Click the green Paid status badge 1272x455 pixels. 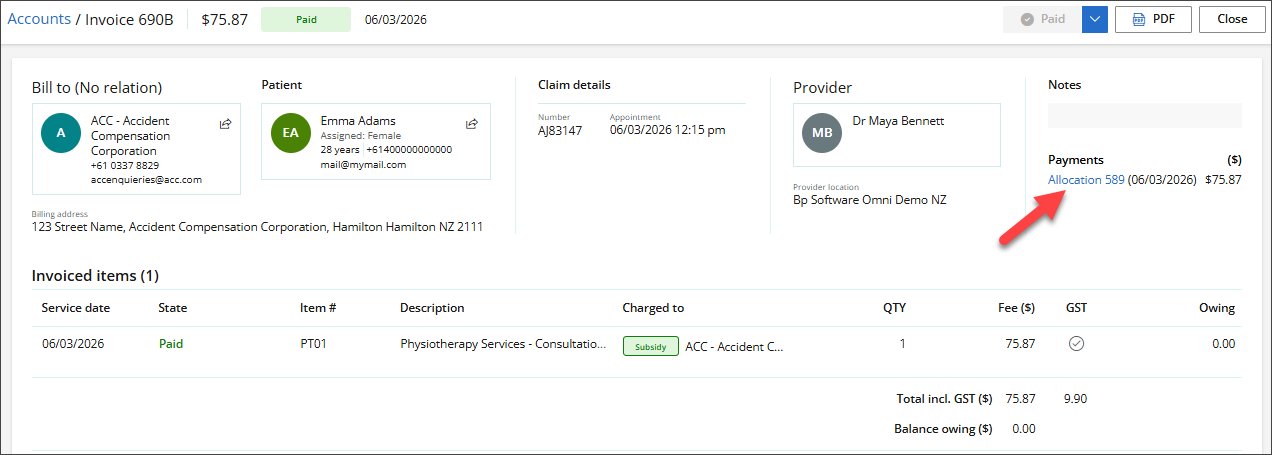306,19
